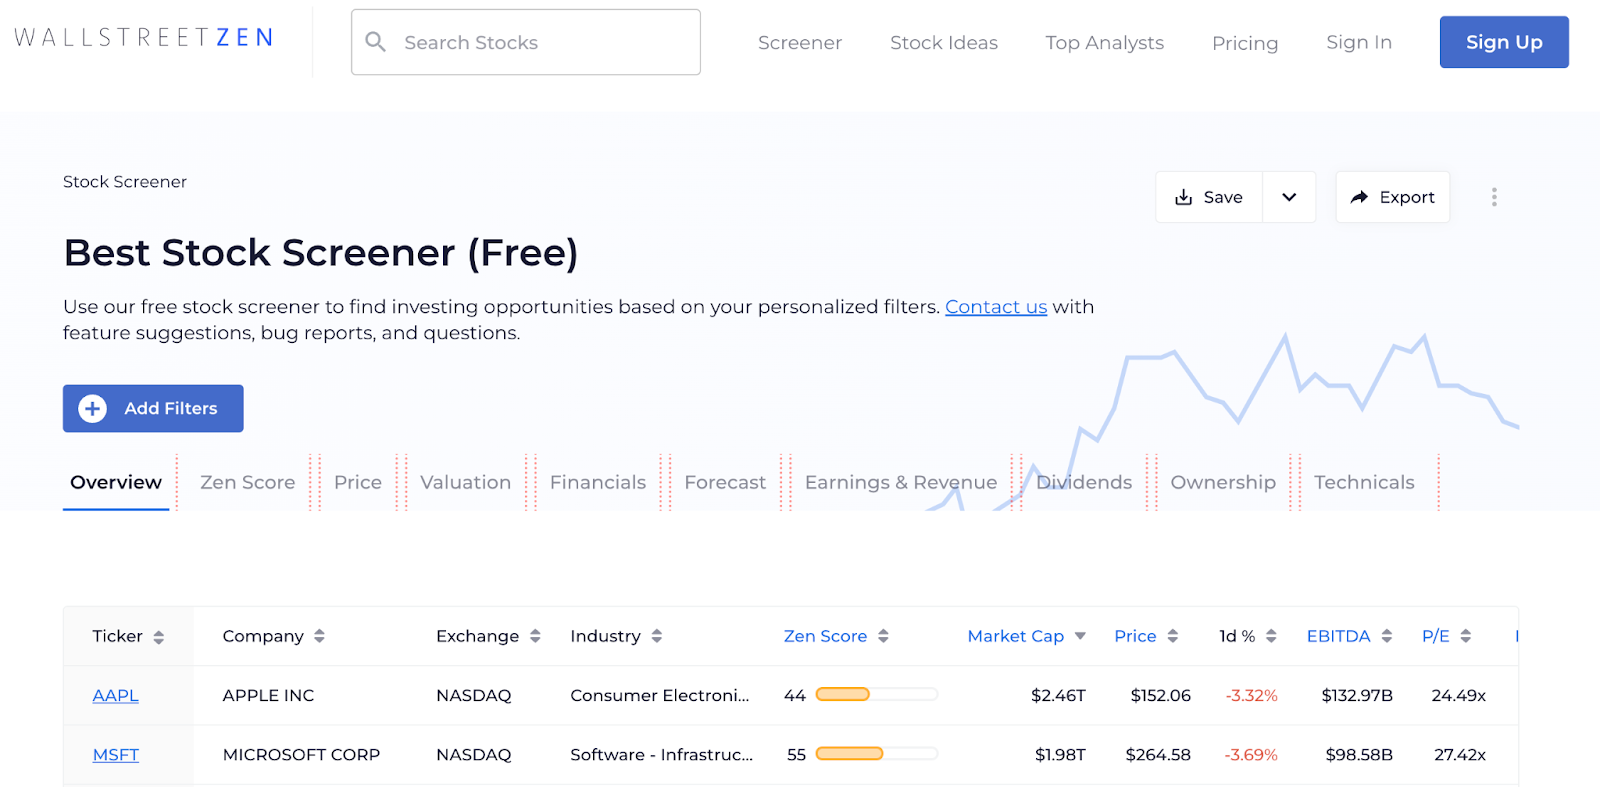Click the 27.42x P/E value
This screenshot has height=787, width=1600.
coord(1460,755)
